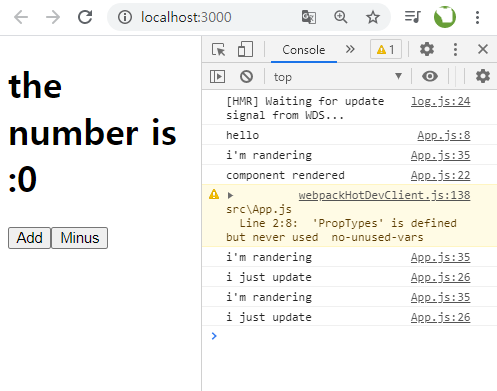The height and width of the screenshot is (391, 497).
Task: Open the top JavaScript context dropdown
Action: coord(337,77)
